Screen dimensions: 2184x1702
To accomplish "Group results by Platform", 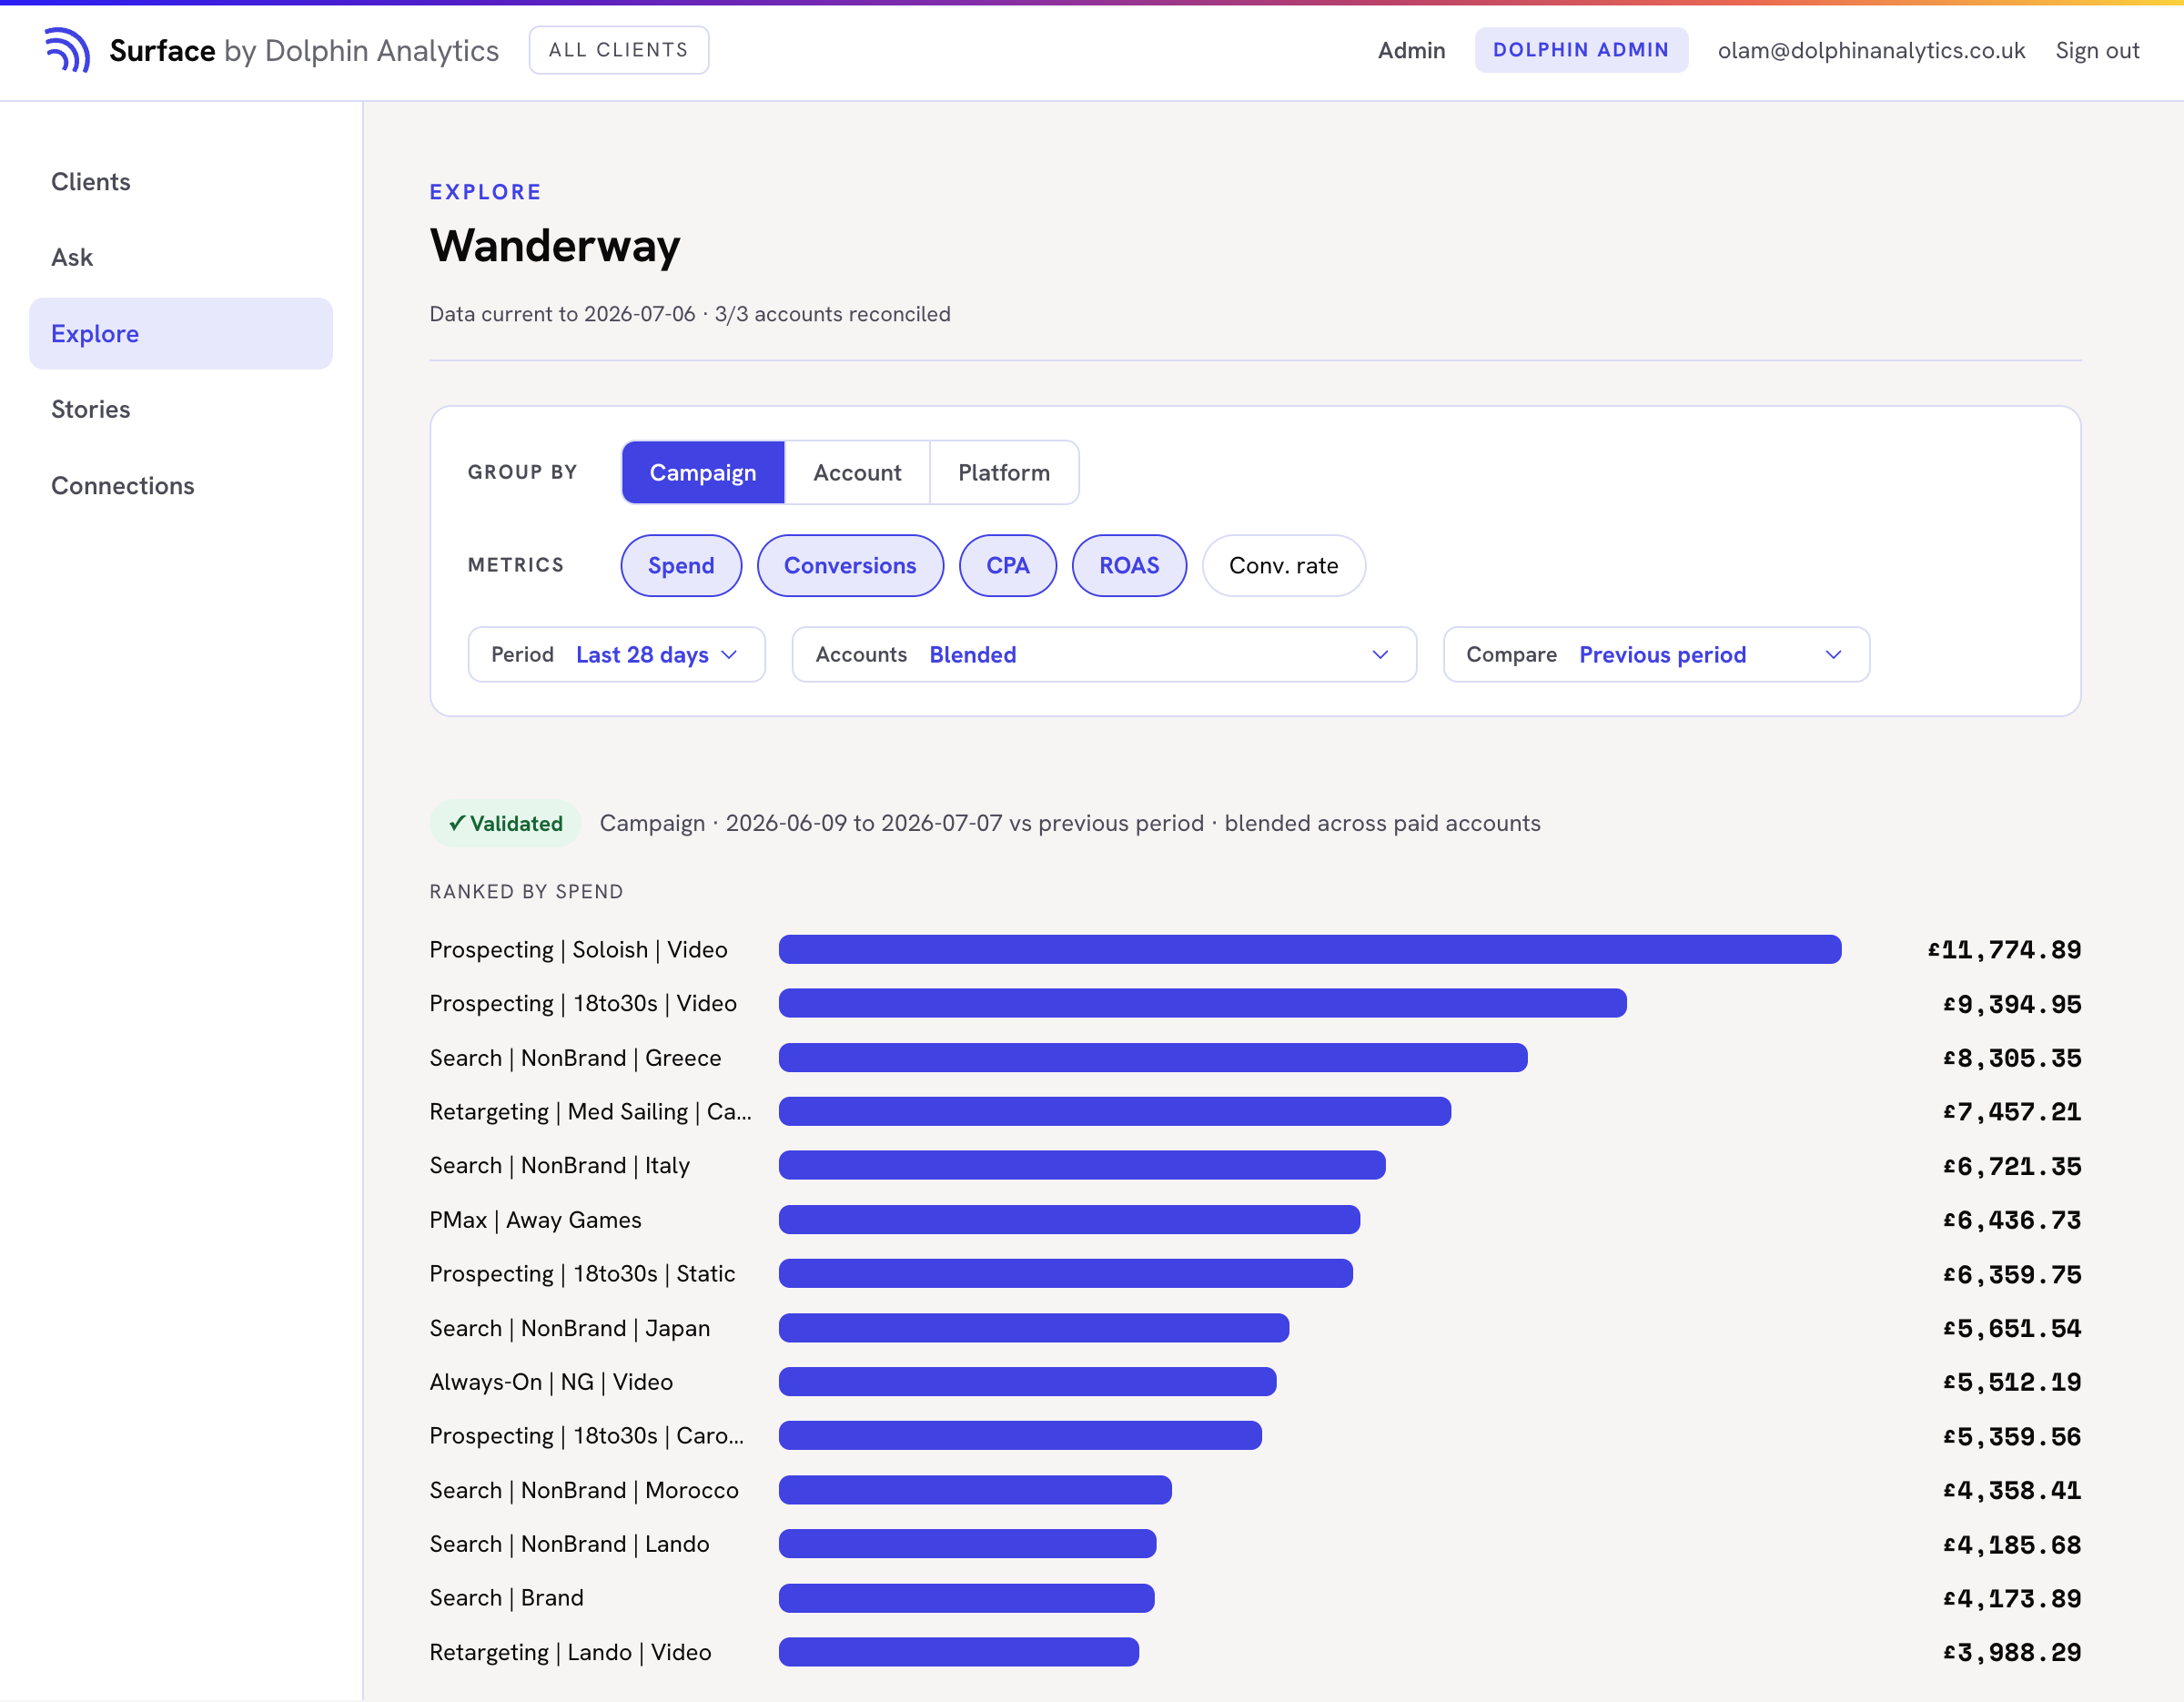I will pos(1003,472).
